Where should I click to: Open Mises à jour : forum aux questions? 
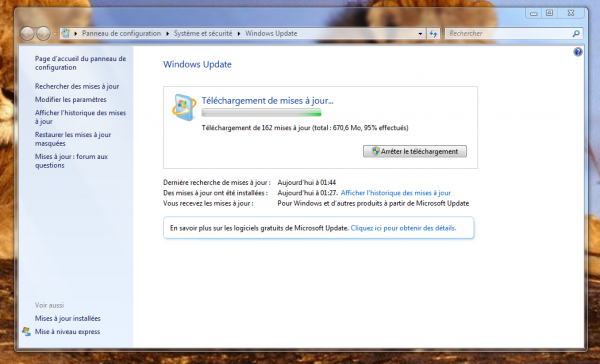pyautogui.click(x=72, y=161)
